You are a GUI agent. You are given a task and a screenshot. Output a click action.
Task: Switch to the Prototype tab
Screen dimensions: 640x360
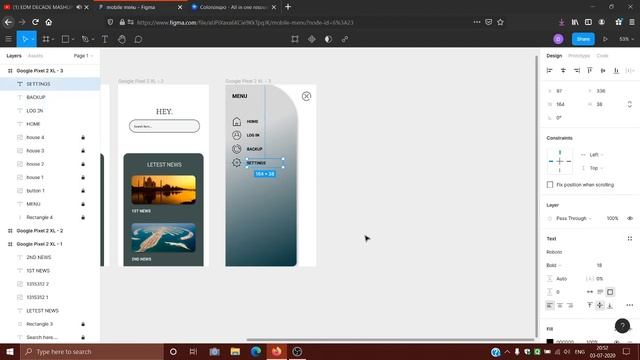coord(579,56)
